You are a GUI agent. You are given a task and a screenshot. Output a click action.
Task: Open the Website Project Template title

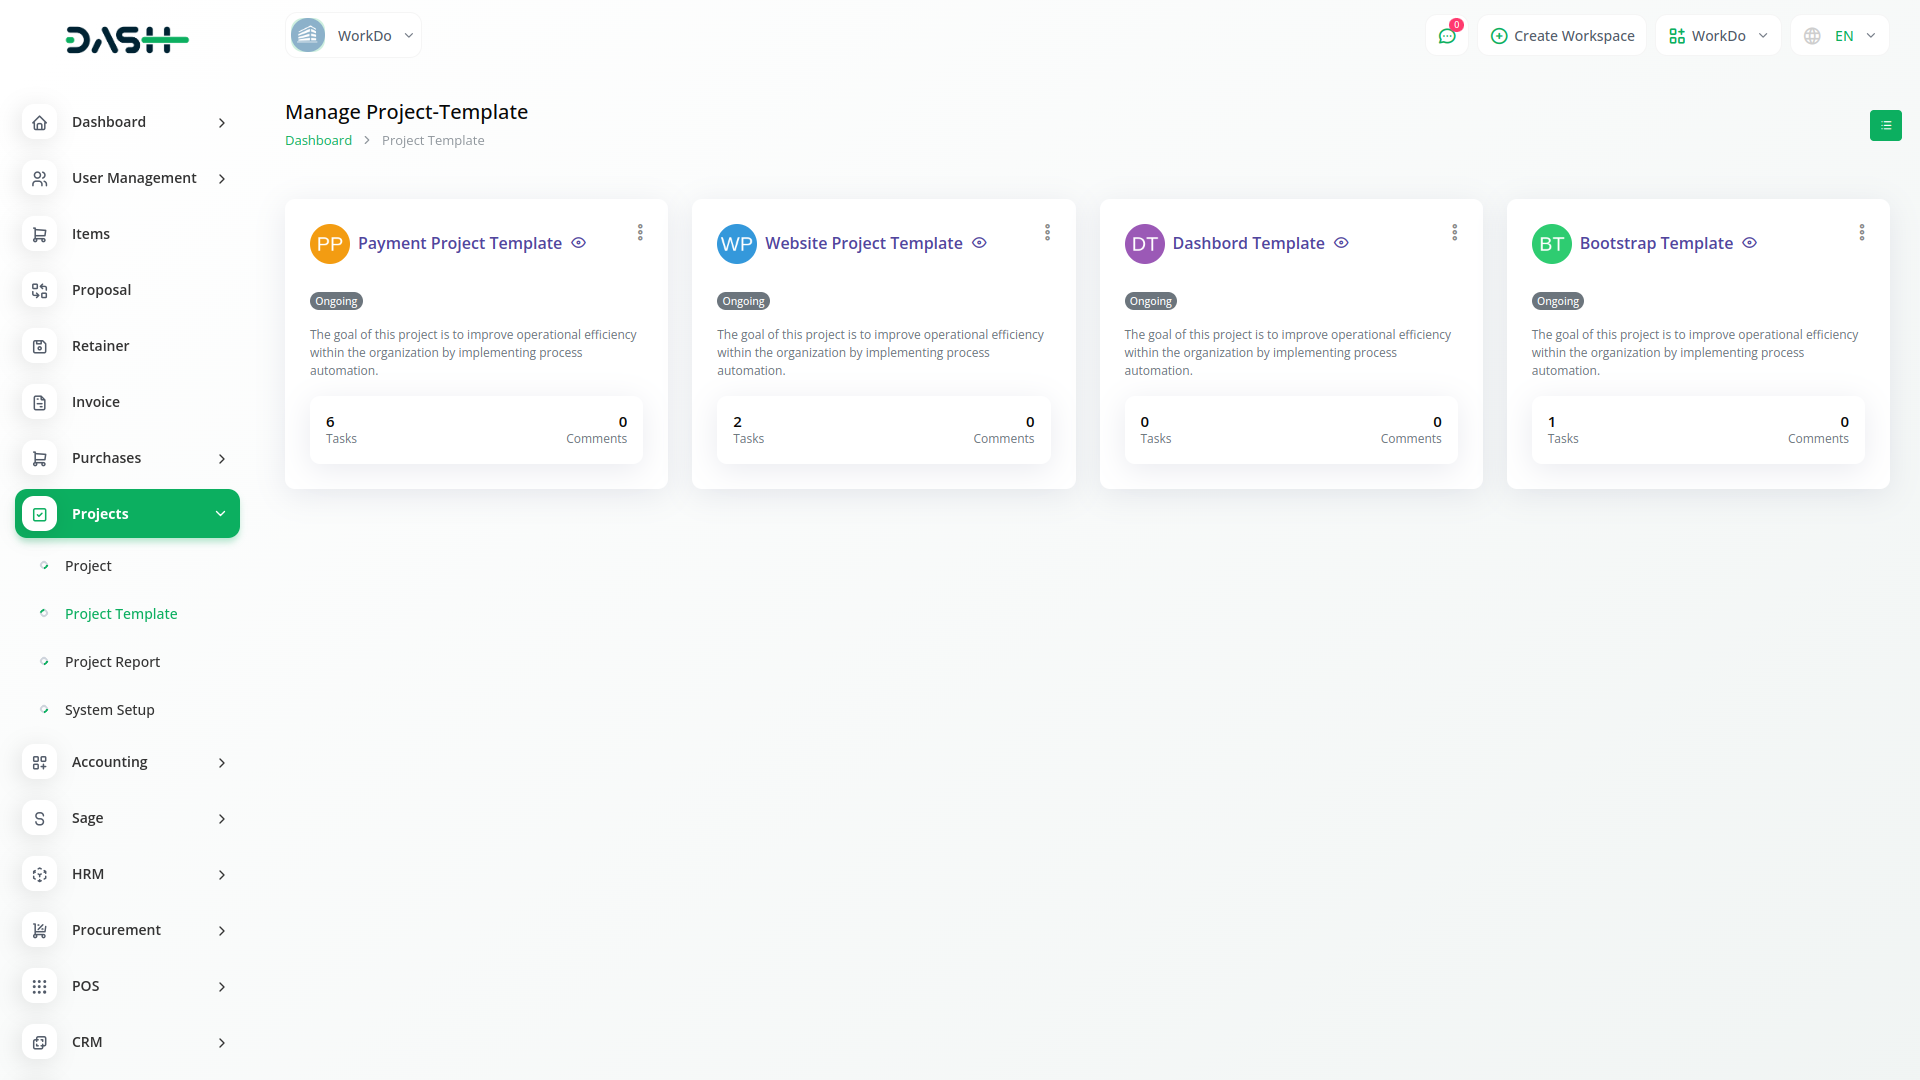pos(863,243)
